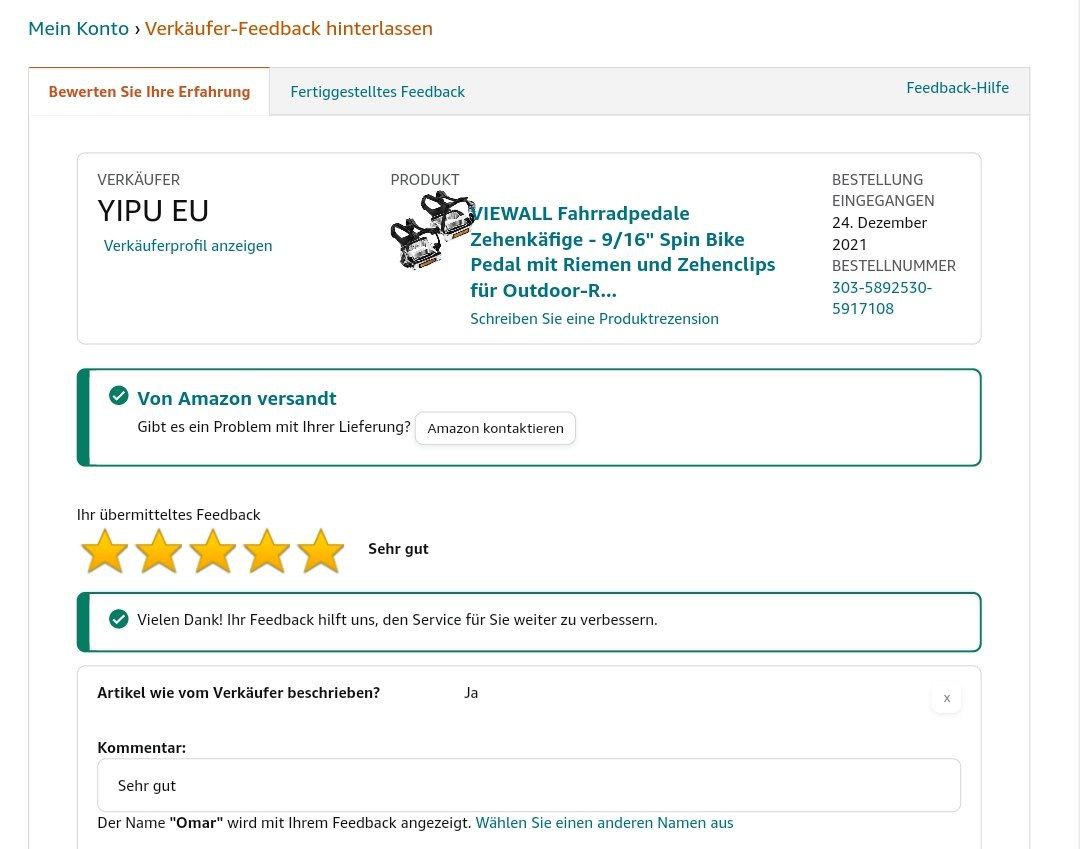Select the third rating star

(213, 551)
